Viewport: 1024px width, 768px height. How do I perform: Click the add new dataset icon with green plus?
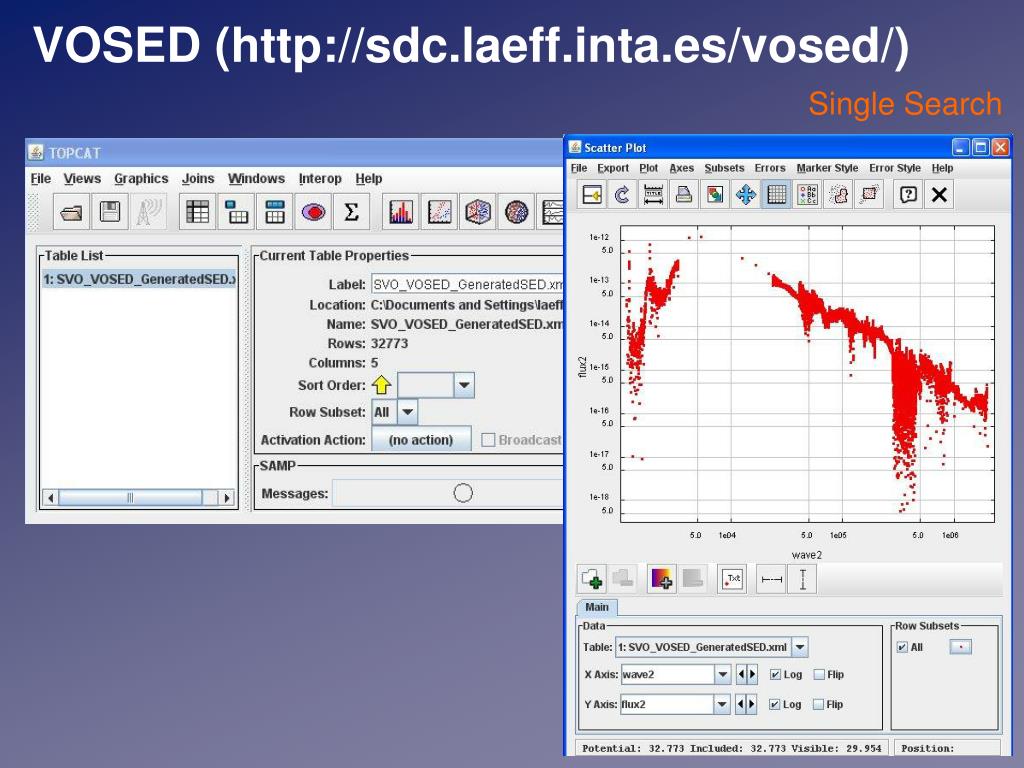point(592,579)
